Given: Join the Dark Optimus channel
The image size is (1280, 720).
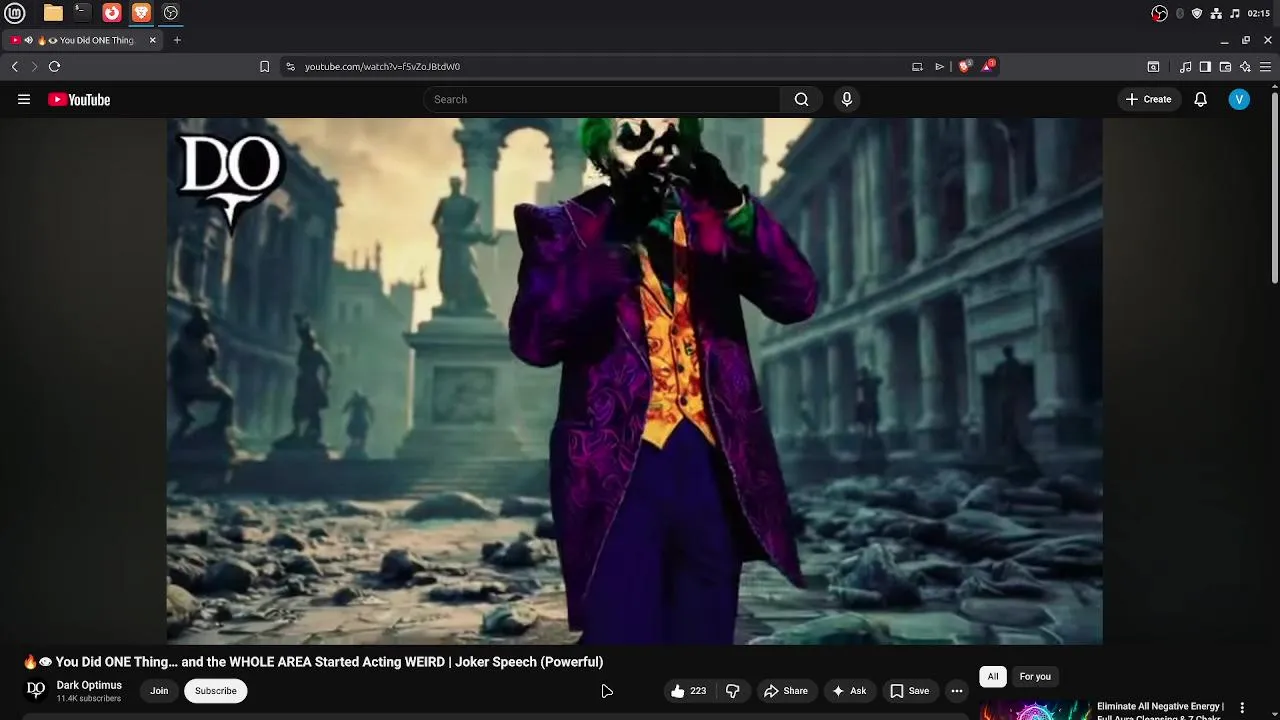Looking at the screenshot, I should click(x=159, y=691).
